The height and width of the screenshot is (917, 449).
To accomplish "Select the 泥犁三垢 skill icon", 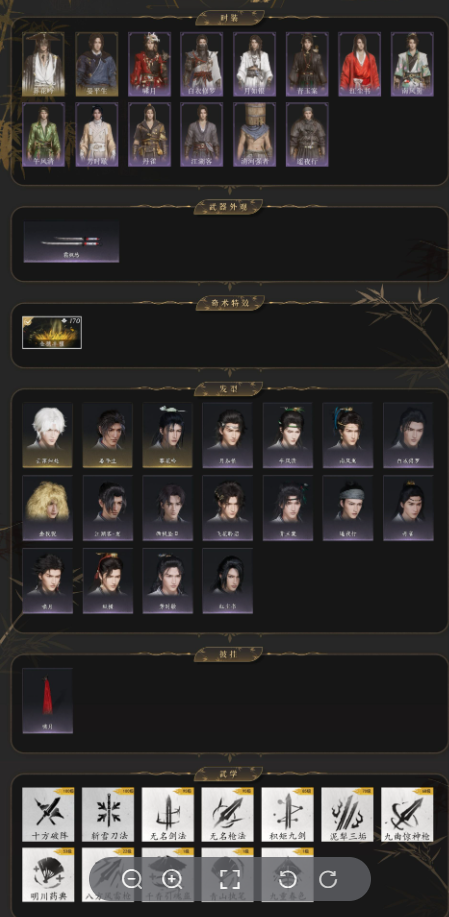I will pos(347,814).
